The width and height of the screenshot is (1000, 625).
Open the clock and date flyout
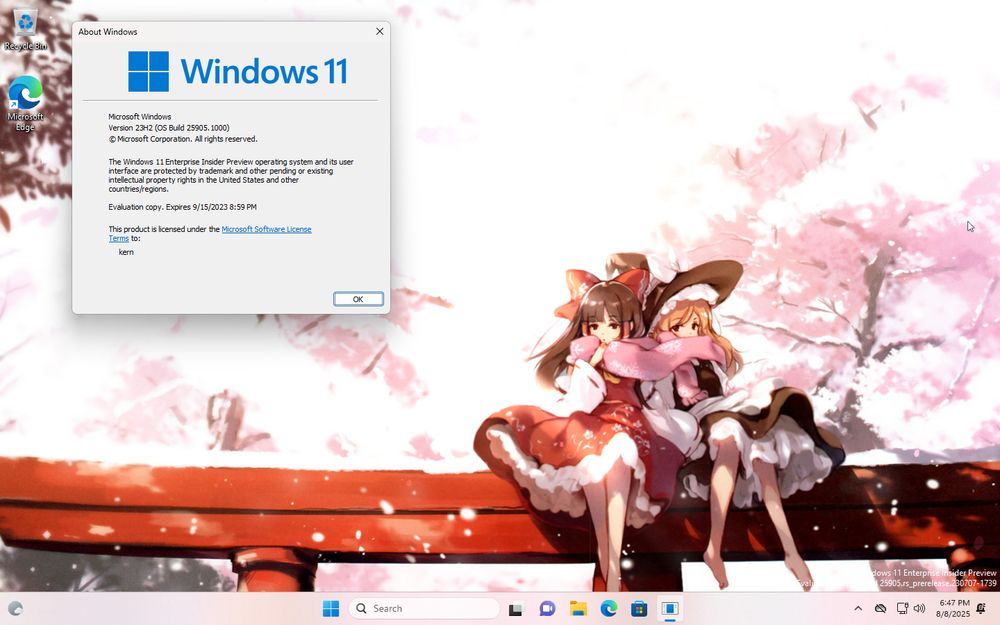(953, 608)
